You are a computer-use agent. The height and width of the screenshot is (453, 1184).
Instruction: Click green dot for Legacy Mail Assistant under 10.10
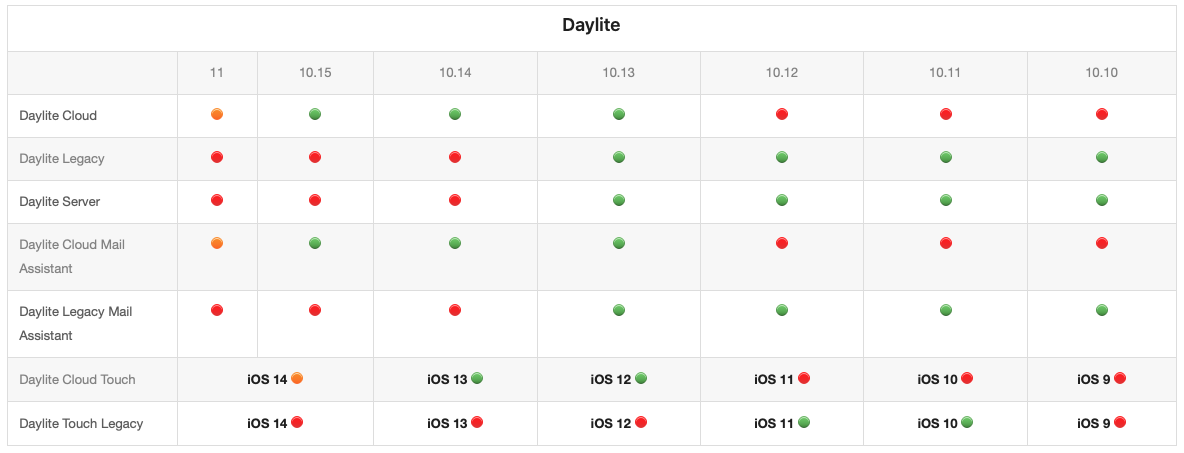coord(1102,310)
